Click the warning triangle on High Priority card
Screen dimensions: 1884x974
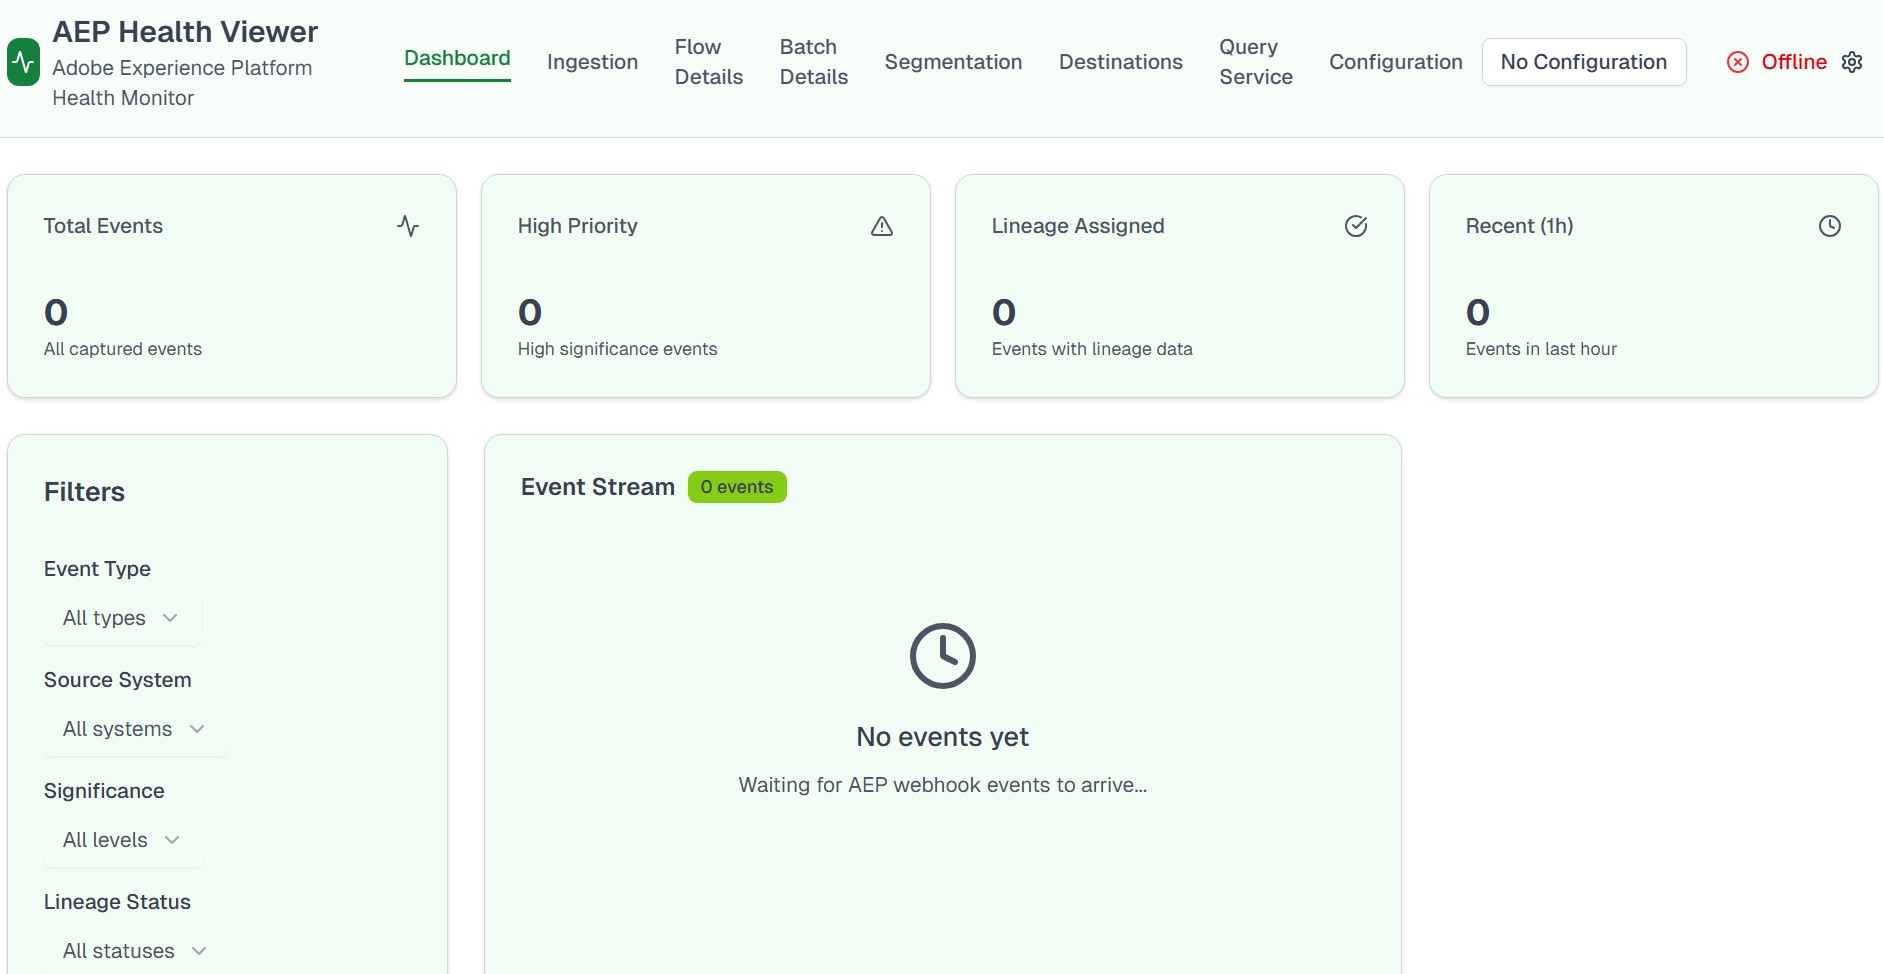click(882, 226)
